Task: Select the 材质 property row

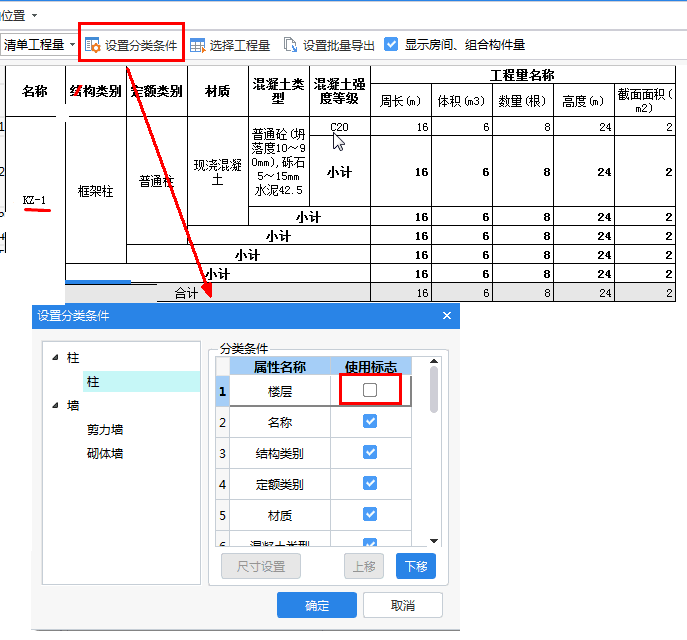Action: pyautogui.click(x=280, y=515)
